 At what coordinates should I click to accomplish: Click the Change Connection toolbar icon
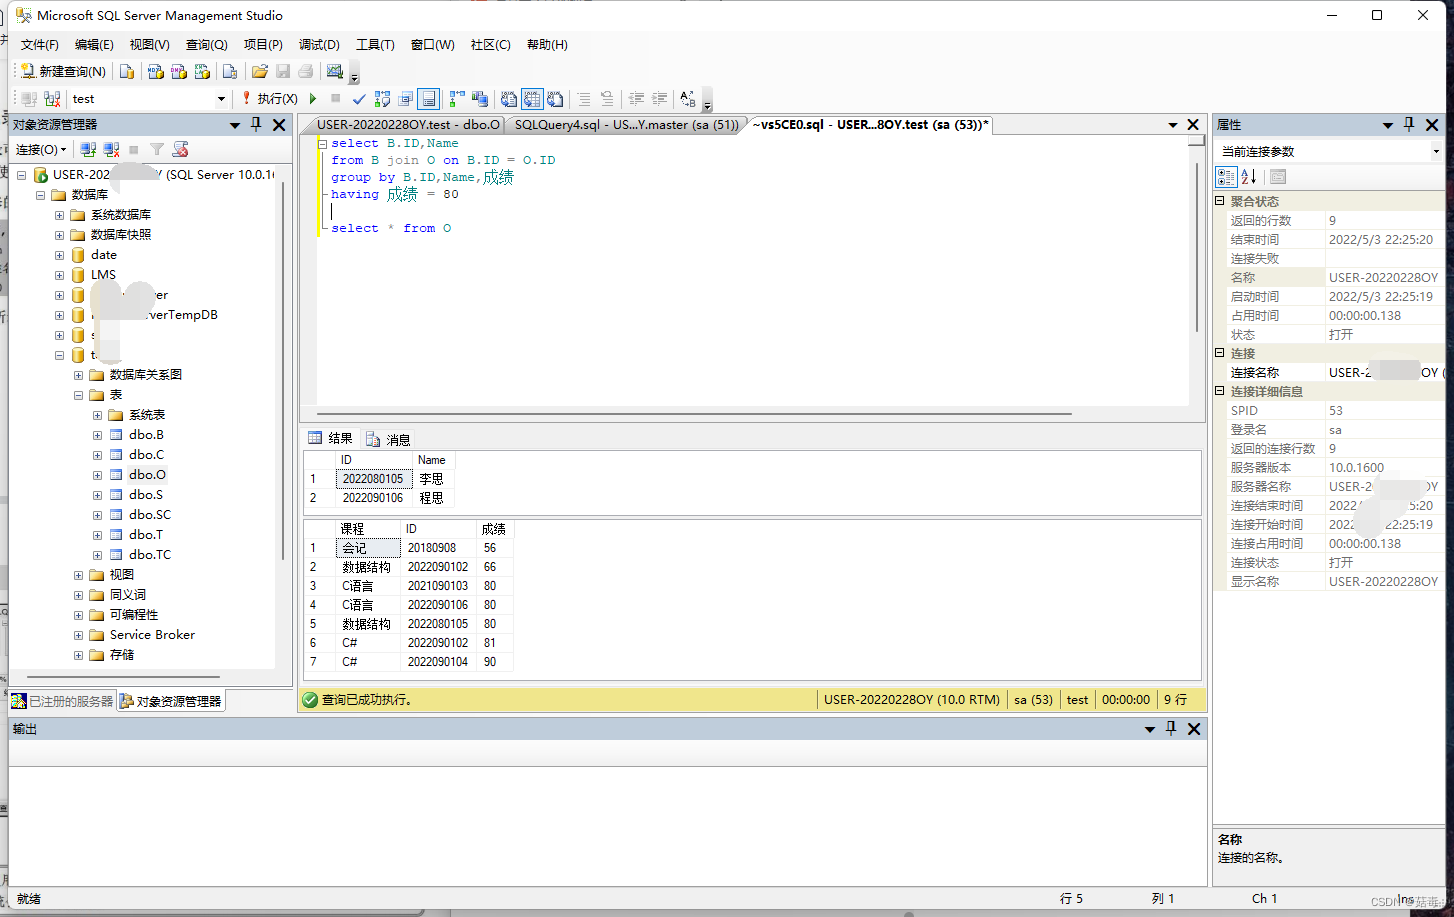click(52, 99)
